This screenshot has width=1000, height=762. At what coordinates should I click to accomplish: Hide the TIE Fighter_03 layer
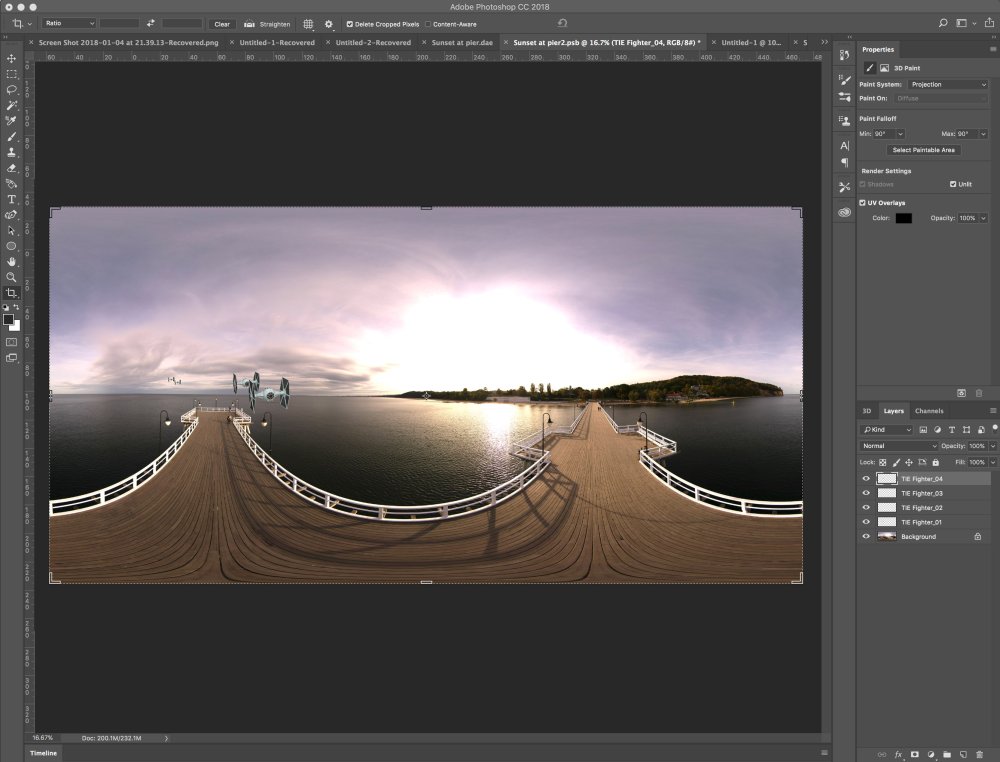866,493
